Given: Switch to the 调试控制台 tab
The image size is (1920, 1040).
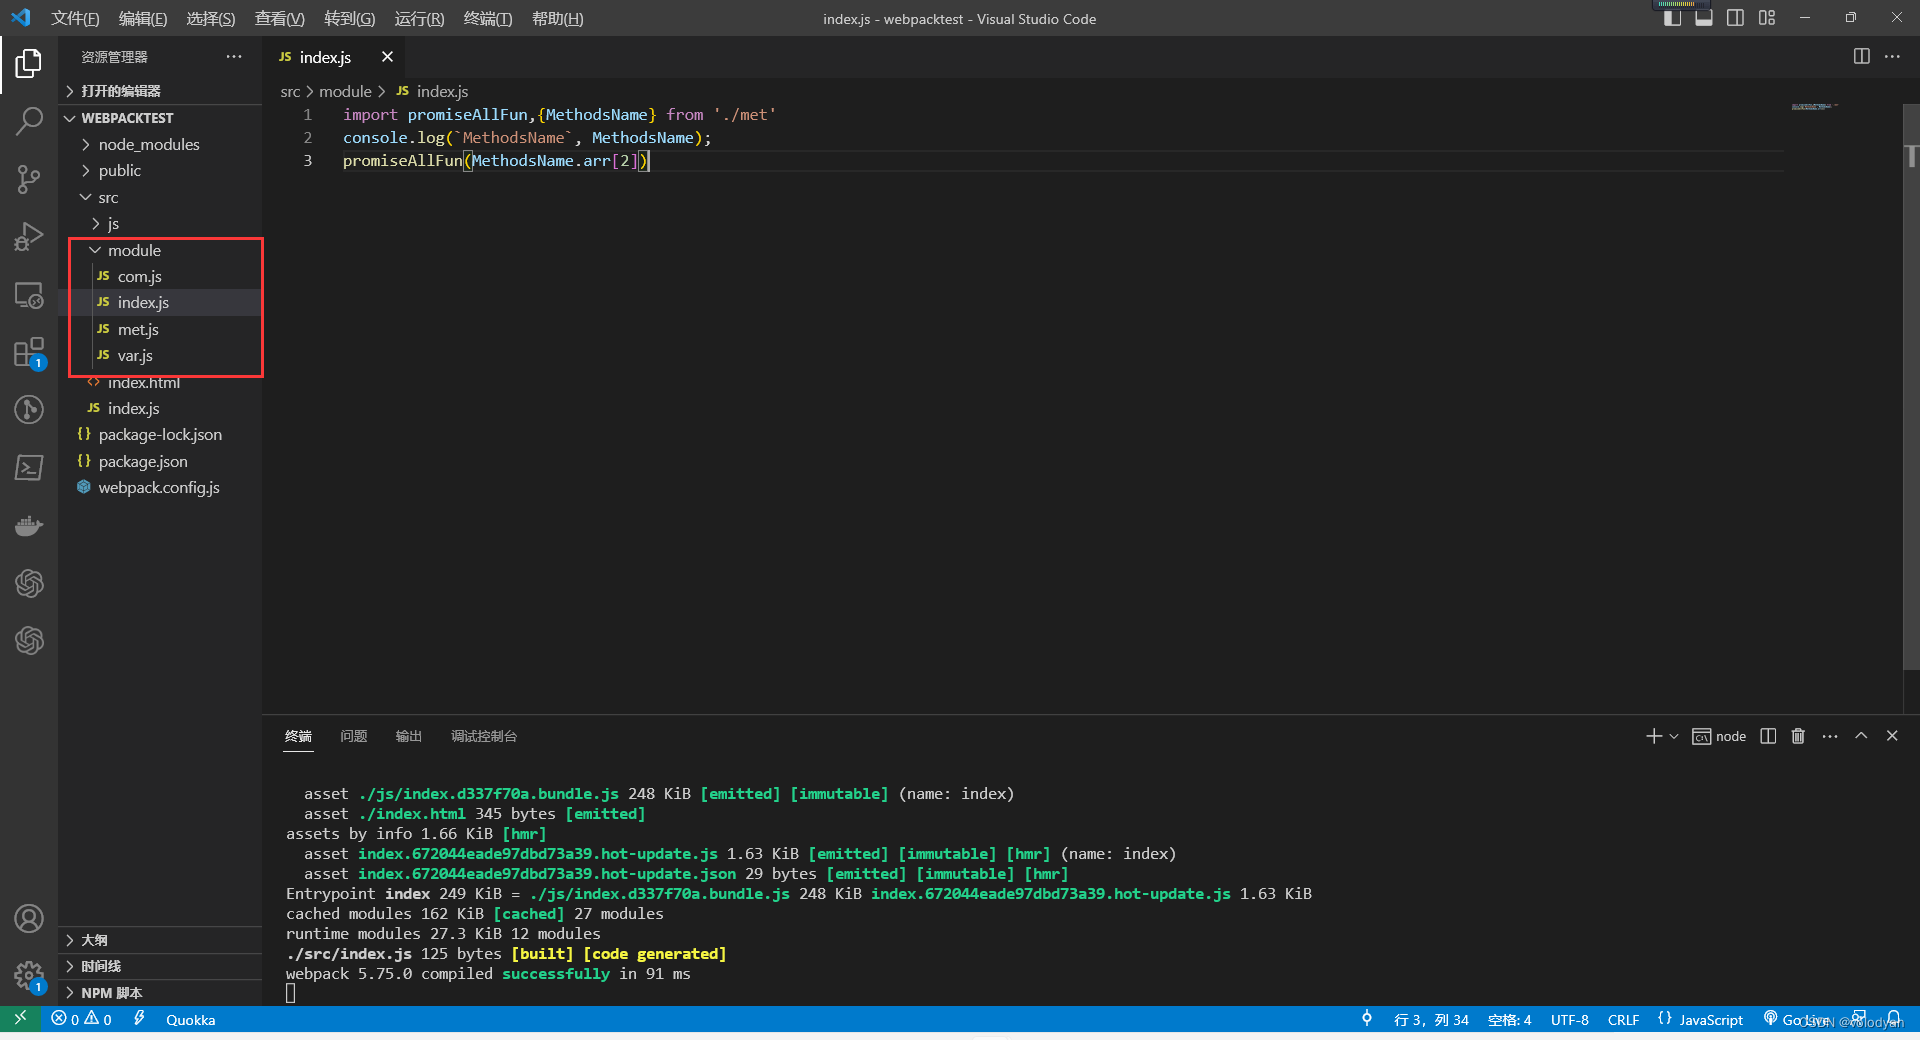Looking at the screenshot, I should [x=484, y=736].
